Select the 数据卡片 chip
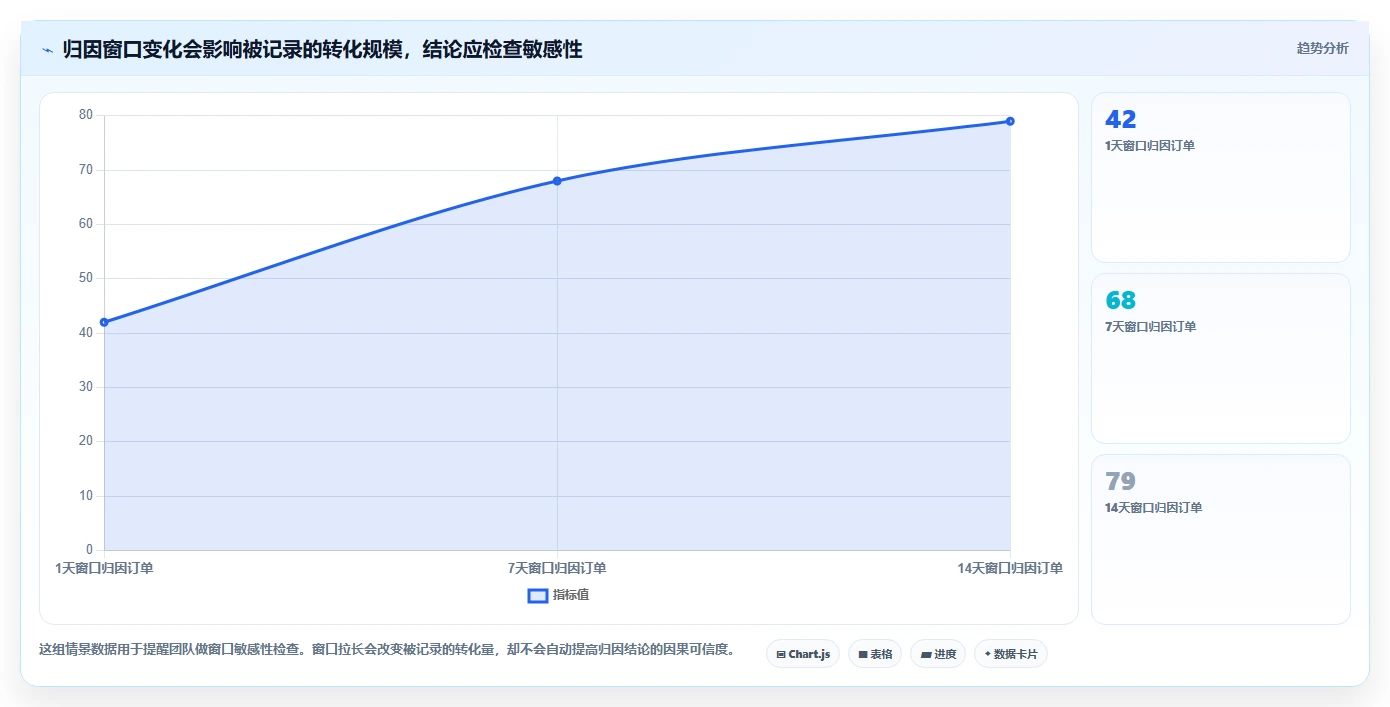This screenshot has height=707, width=1390. pos(1011,654)
